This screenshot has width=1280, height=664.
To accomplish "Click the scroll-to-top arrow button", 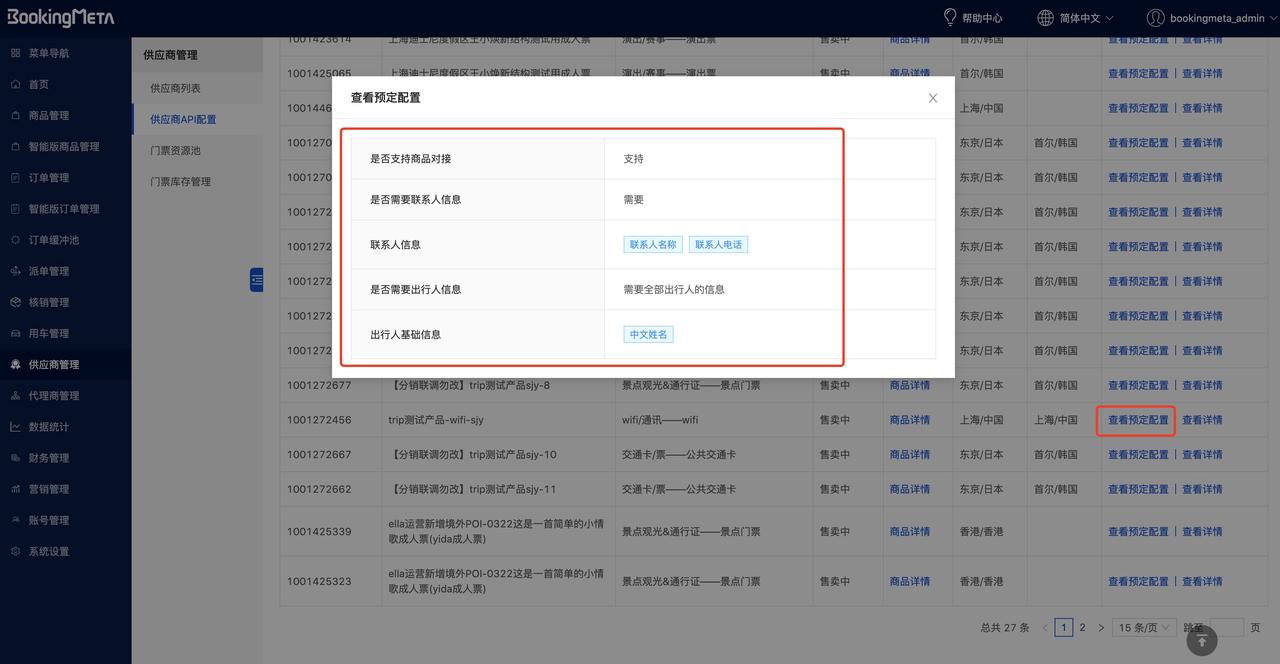I will (x=1201, y=641).
